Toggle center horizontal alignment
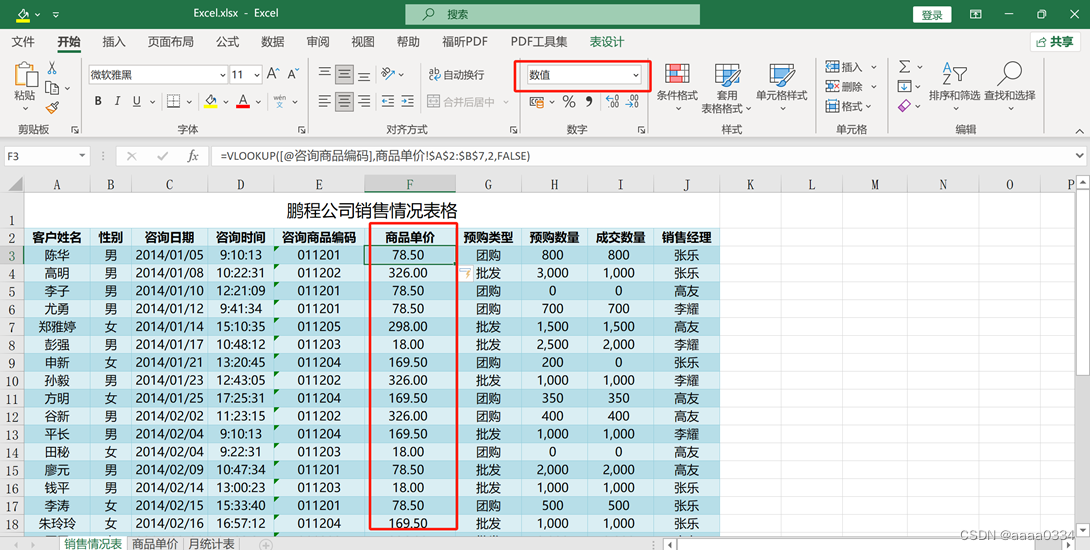Screen dimensions: 1090x550 [344, 102]
